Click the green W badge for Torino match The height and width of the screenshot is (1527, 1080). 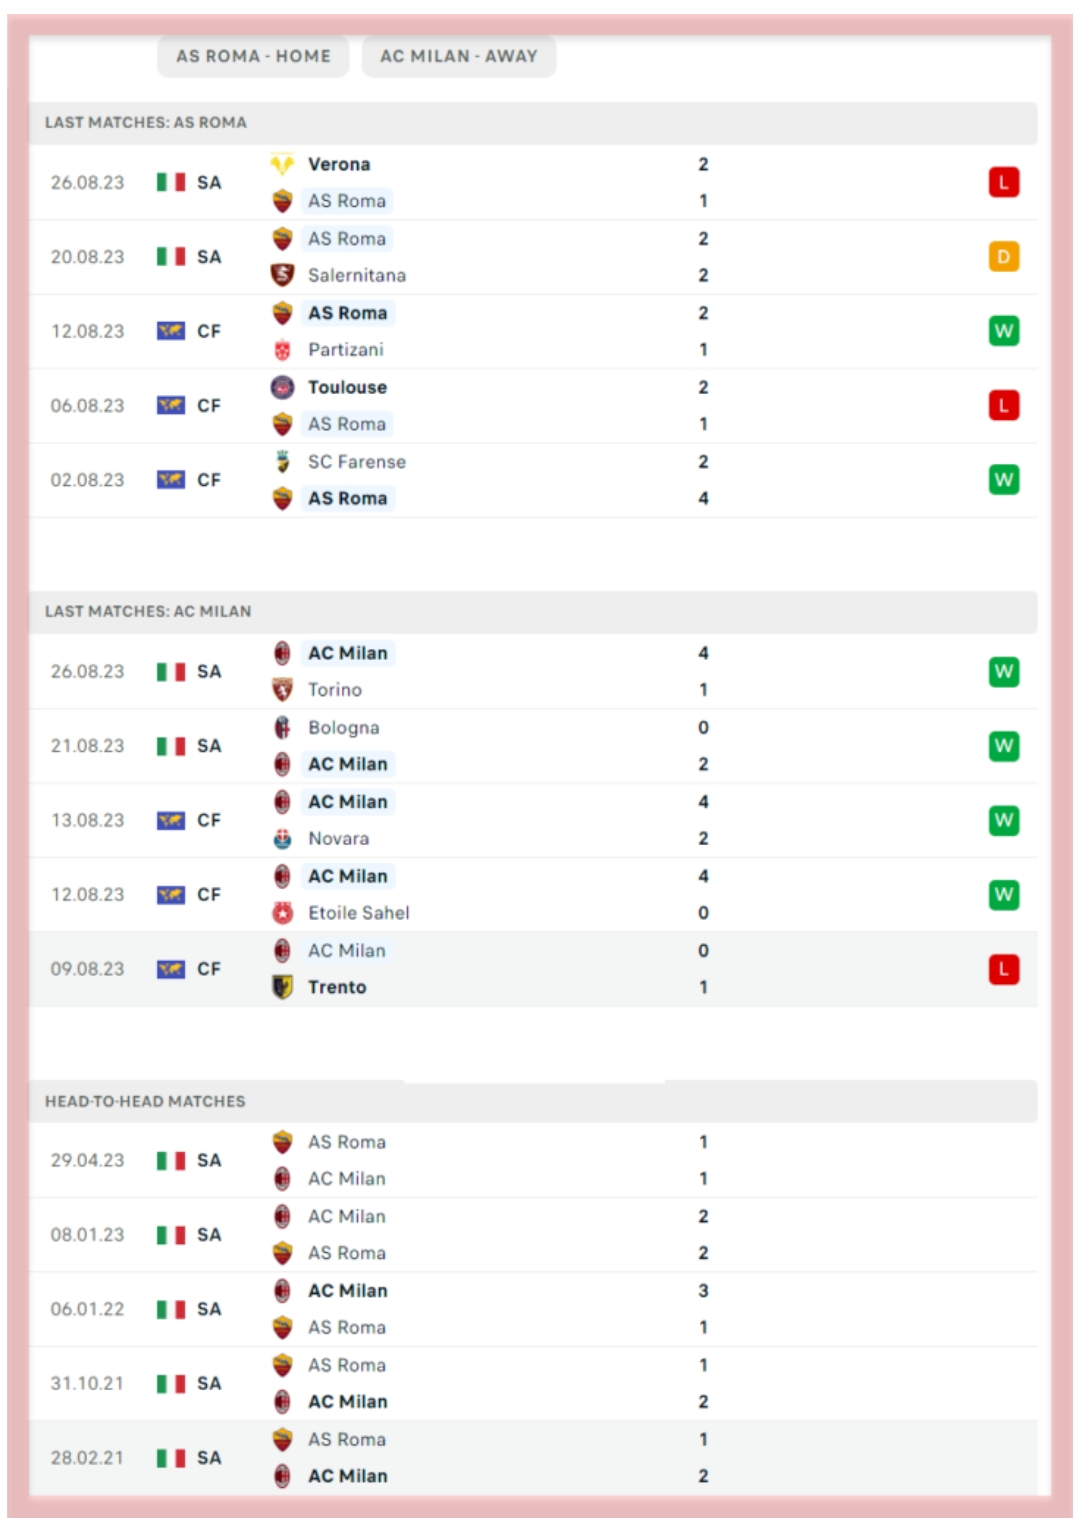tap(1003, 672)
